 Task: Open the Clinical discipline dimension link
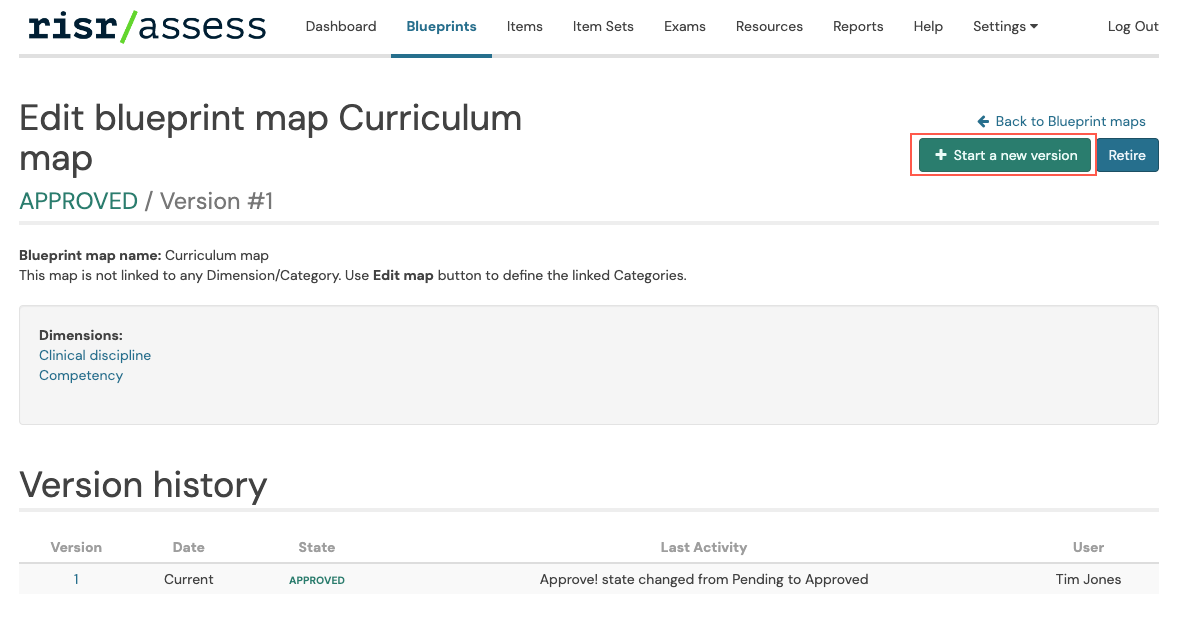(x=94, y=355)
